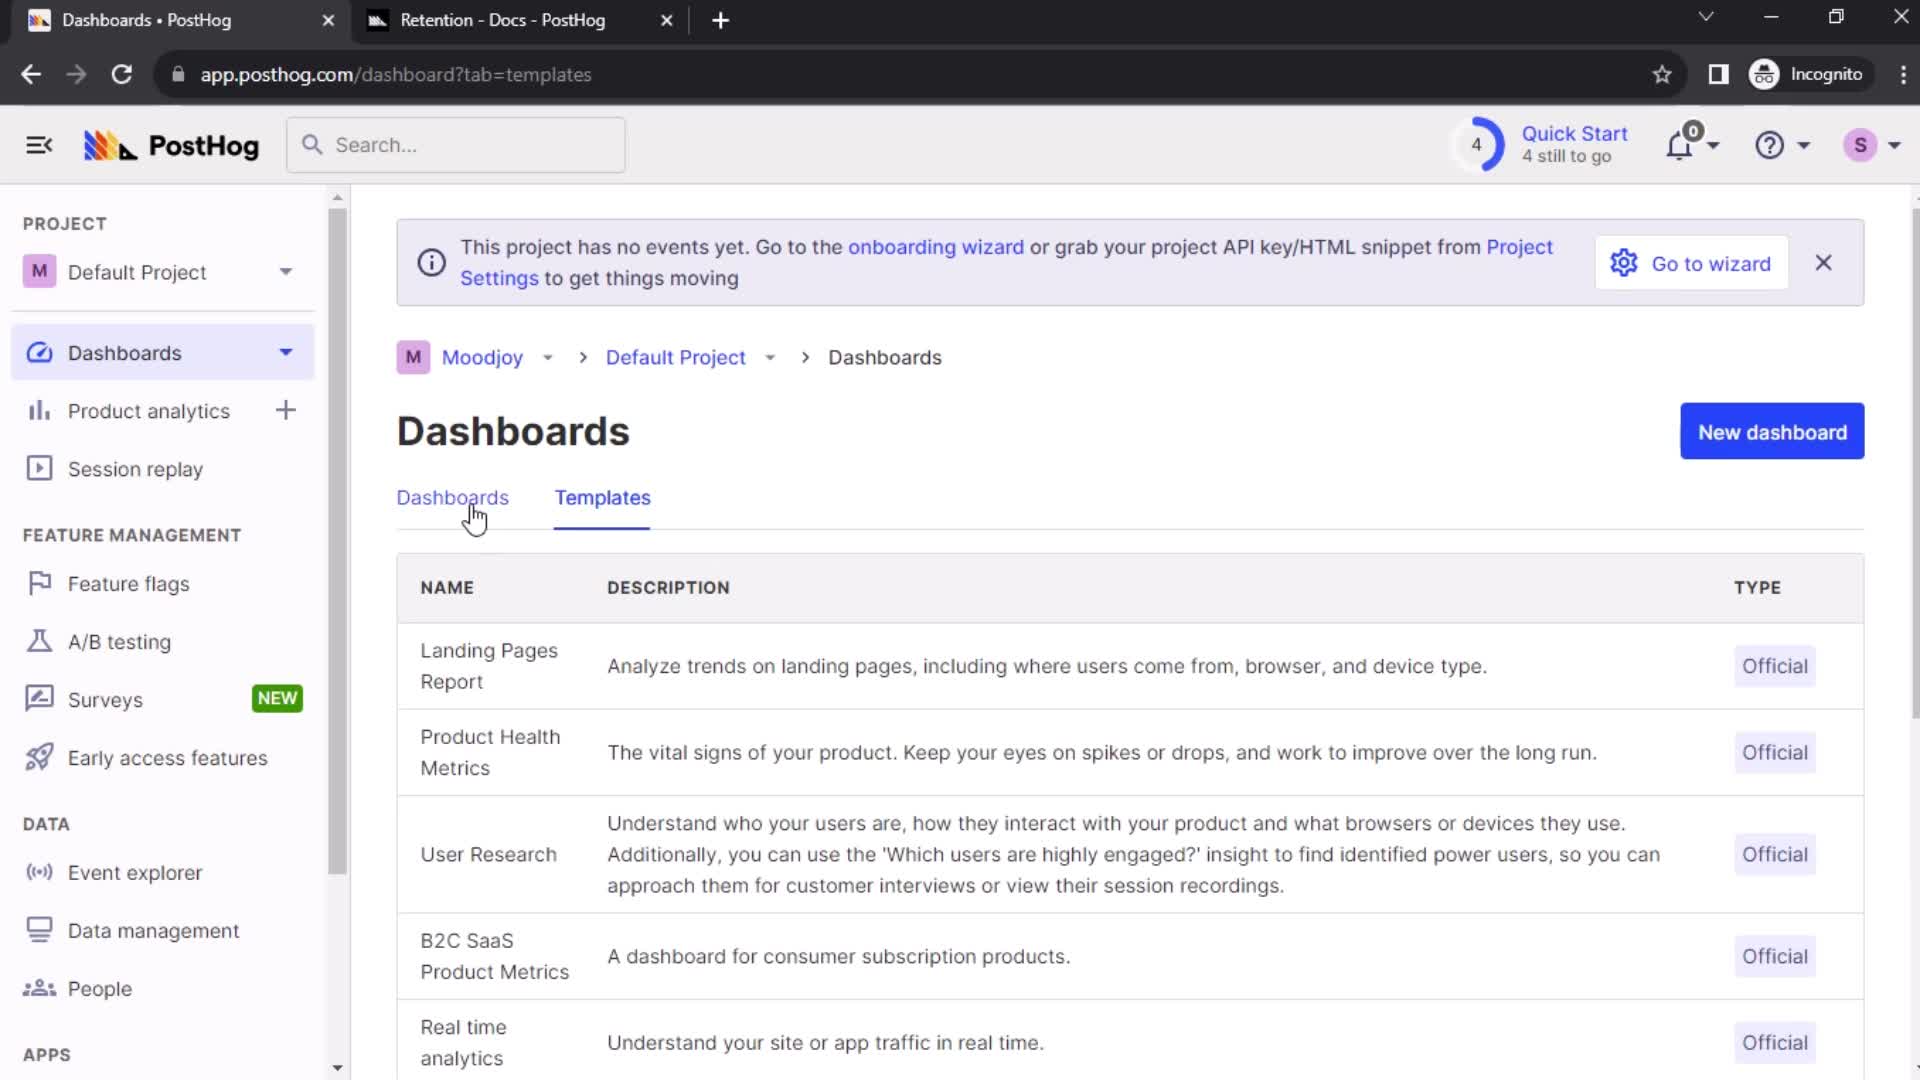Expand the Dashboards sidebar section
The width and height of the screenshot is (1920, 1080).
(285, 352)
